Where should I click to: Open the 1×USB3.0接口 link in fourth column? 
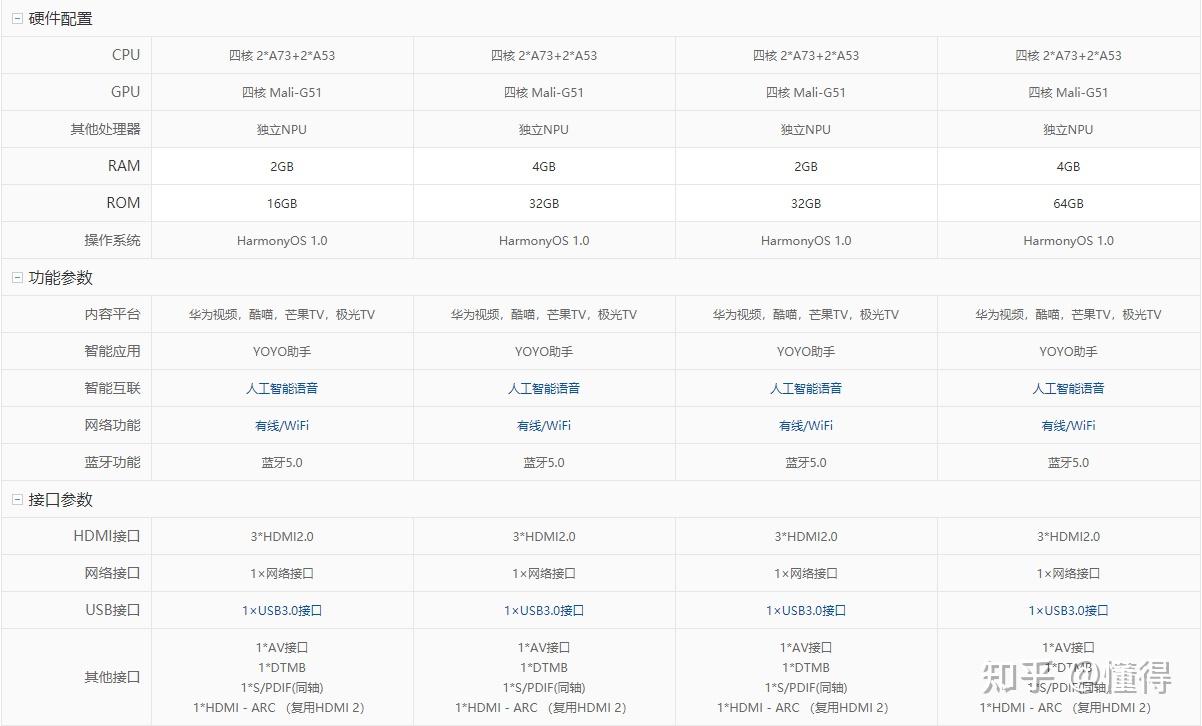[x=1068, y=610]
